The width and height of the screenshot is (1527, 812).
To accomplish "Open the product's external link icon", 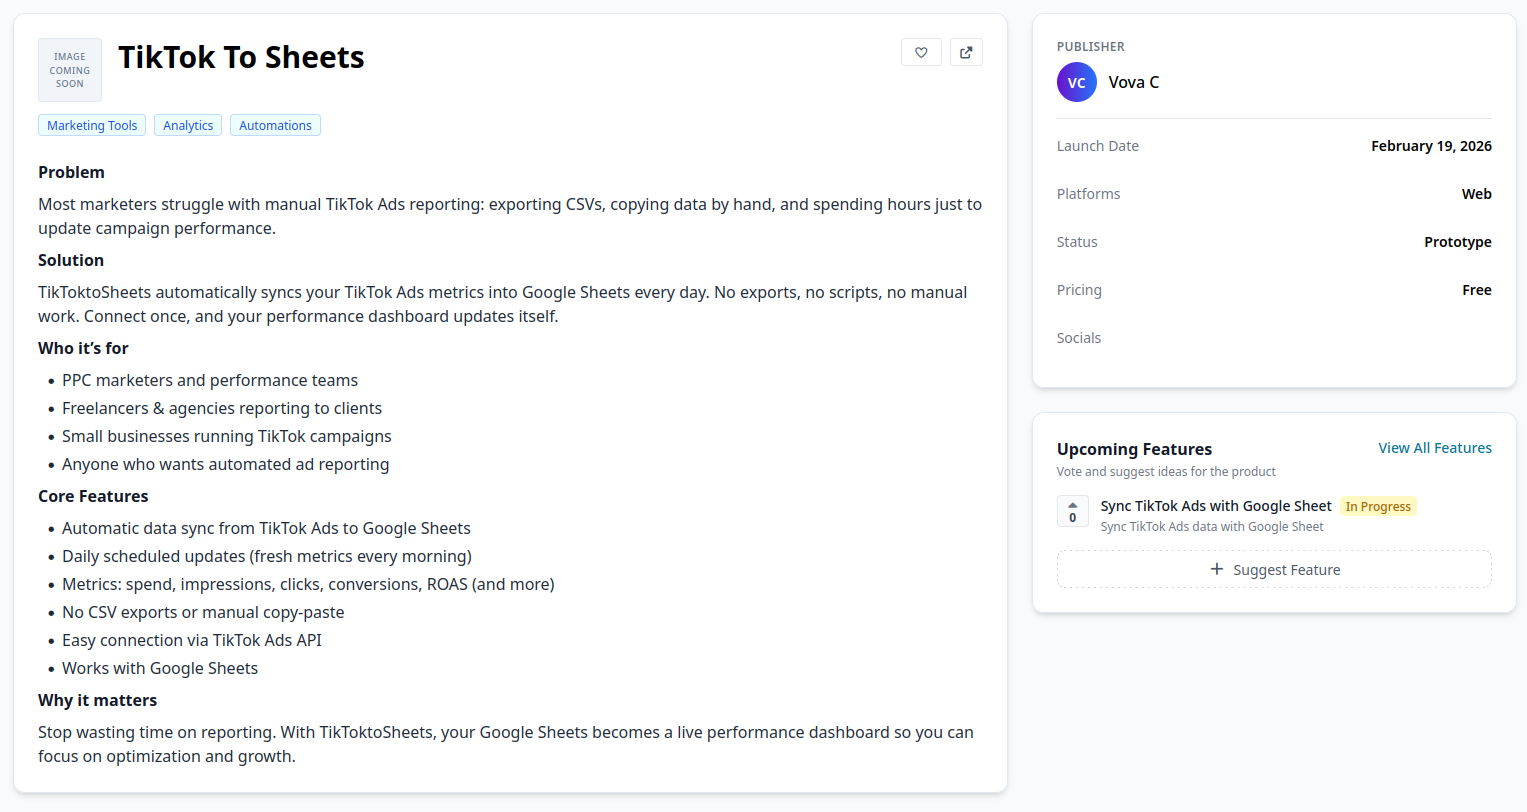I will pos(966,51).
